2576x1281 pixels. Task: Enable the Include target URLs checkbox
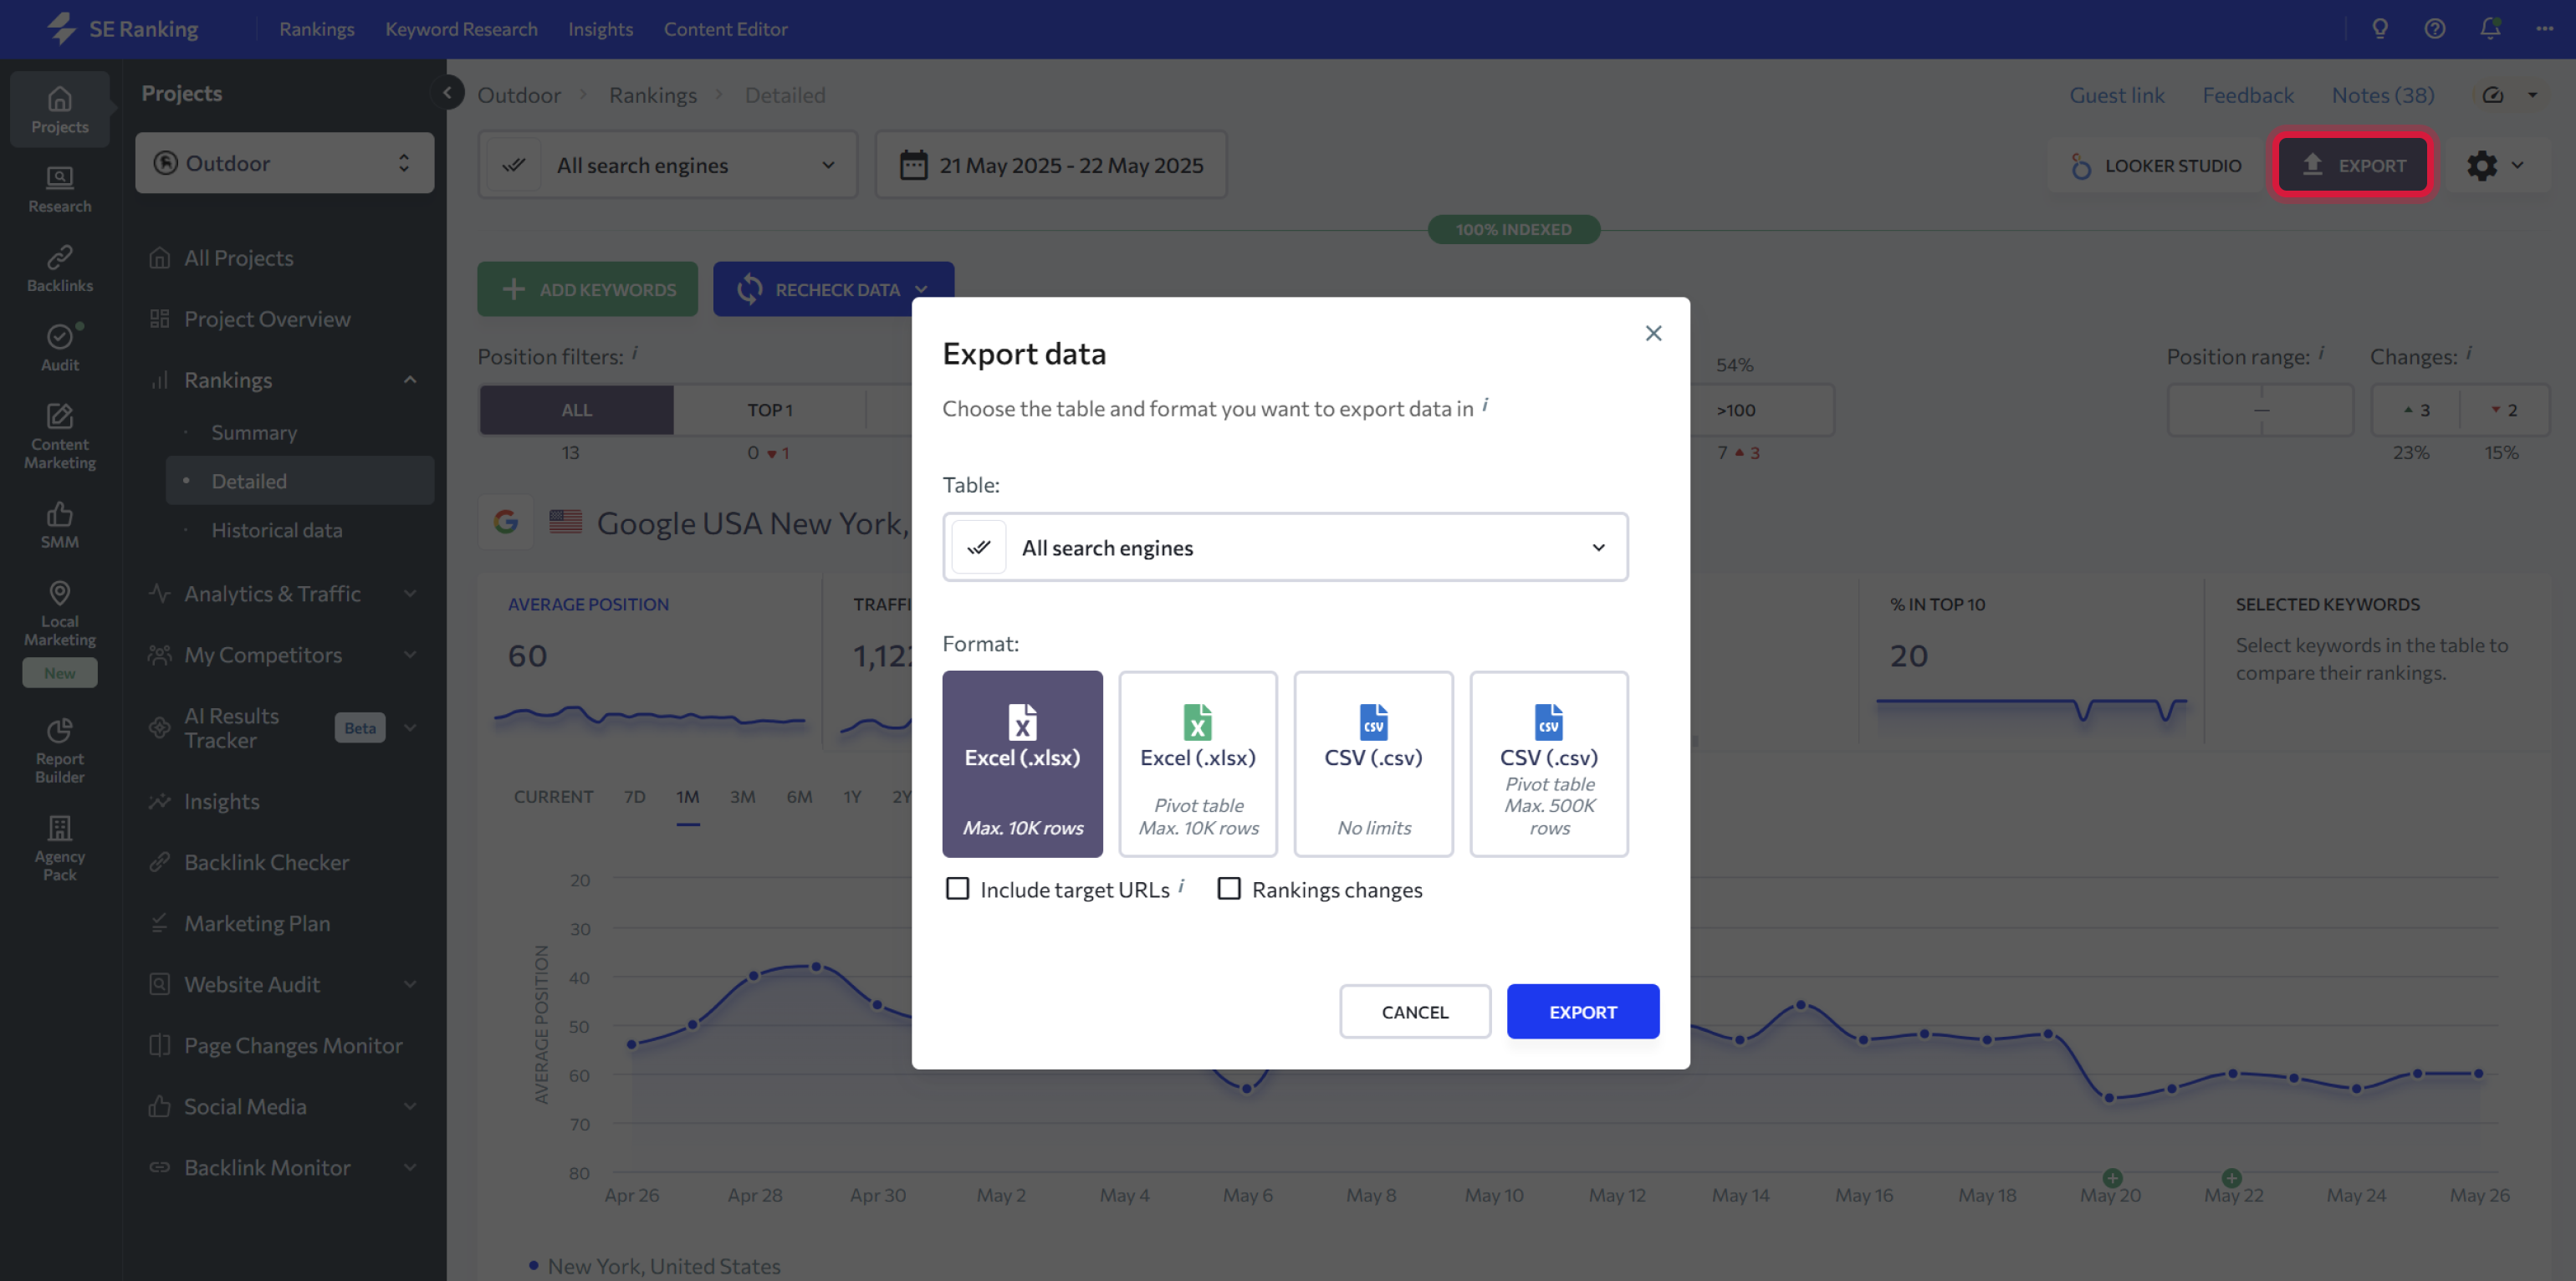(957, 889)
